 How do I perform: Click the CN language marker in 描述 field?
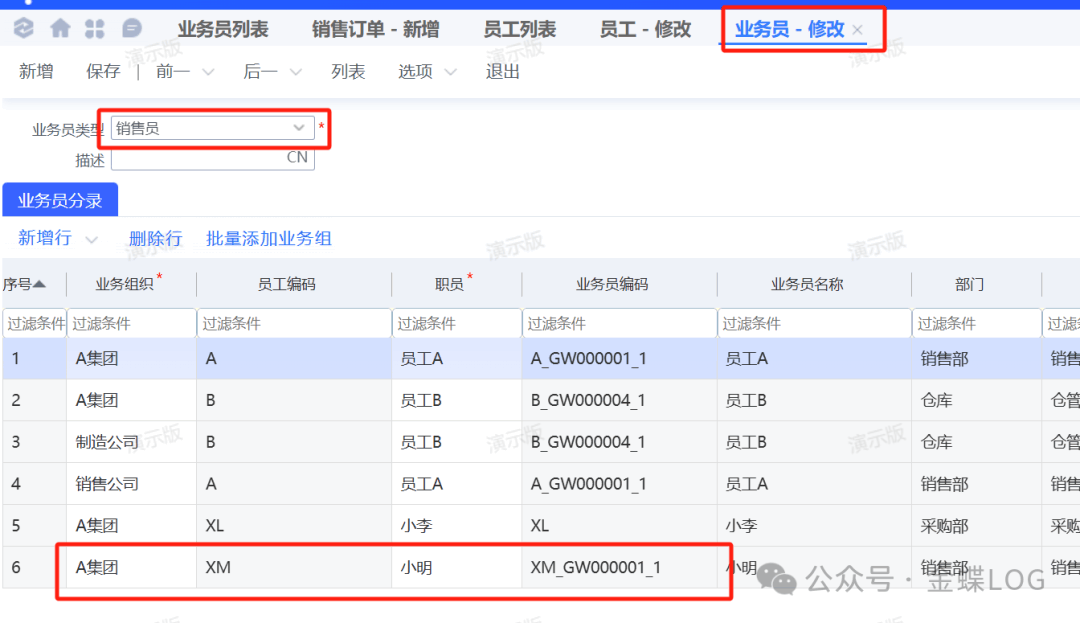pos(297,157)
